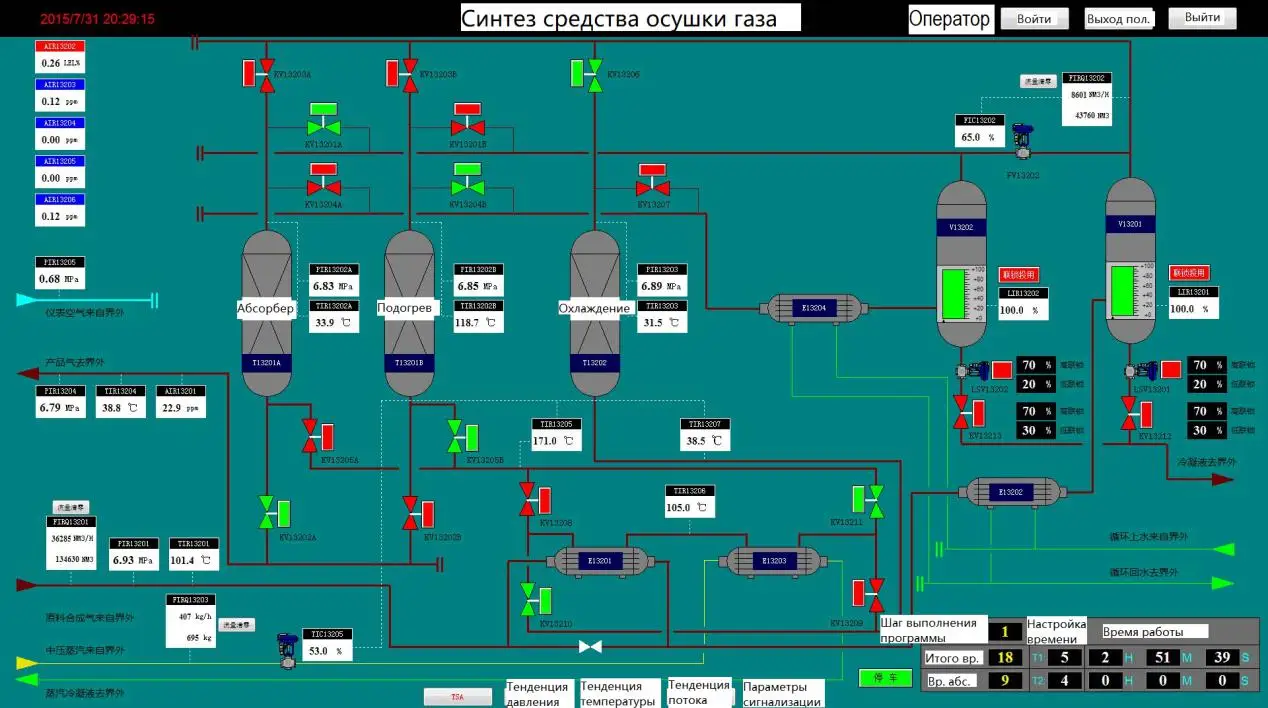Select heat exchanger E13204
Image resolution: width=1268 pixels, height=708 pixels.
pyautogui.click(x=812, y=309)
